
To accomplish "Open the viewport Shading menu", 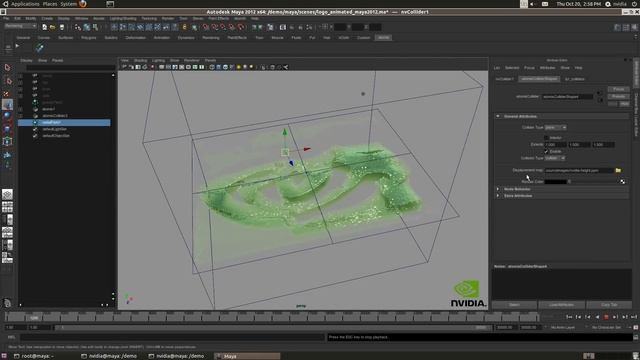I will 140,60.
